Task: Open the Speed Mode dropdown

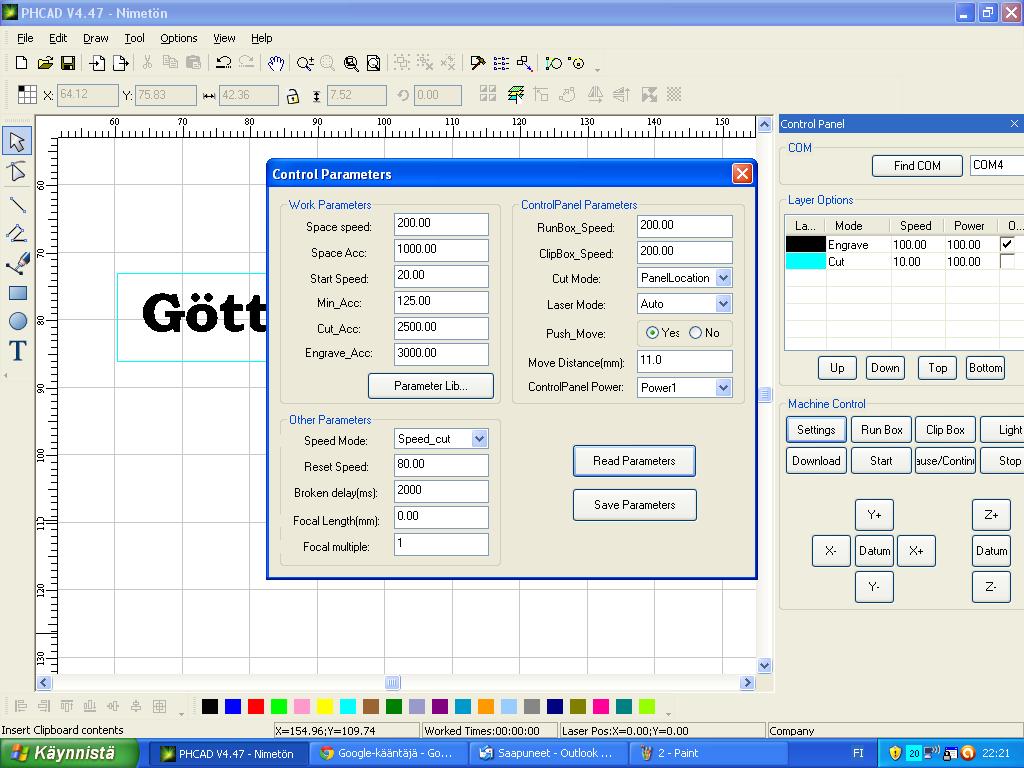Action: tap(479, 439)
